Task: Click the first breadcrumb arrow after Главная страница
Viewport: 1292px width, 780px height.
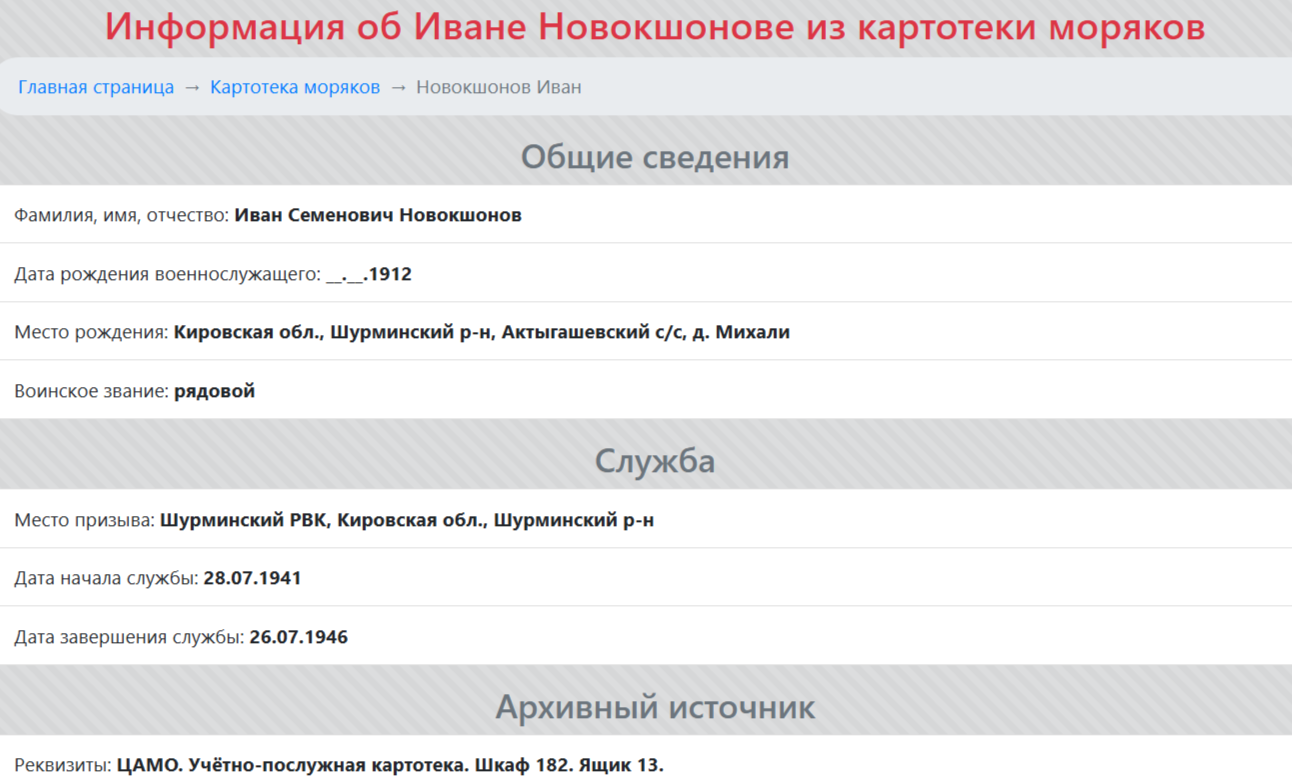Action: click(x=192, y=87)
